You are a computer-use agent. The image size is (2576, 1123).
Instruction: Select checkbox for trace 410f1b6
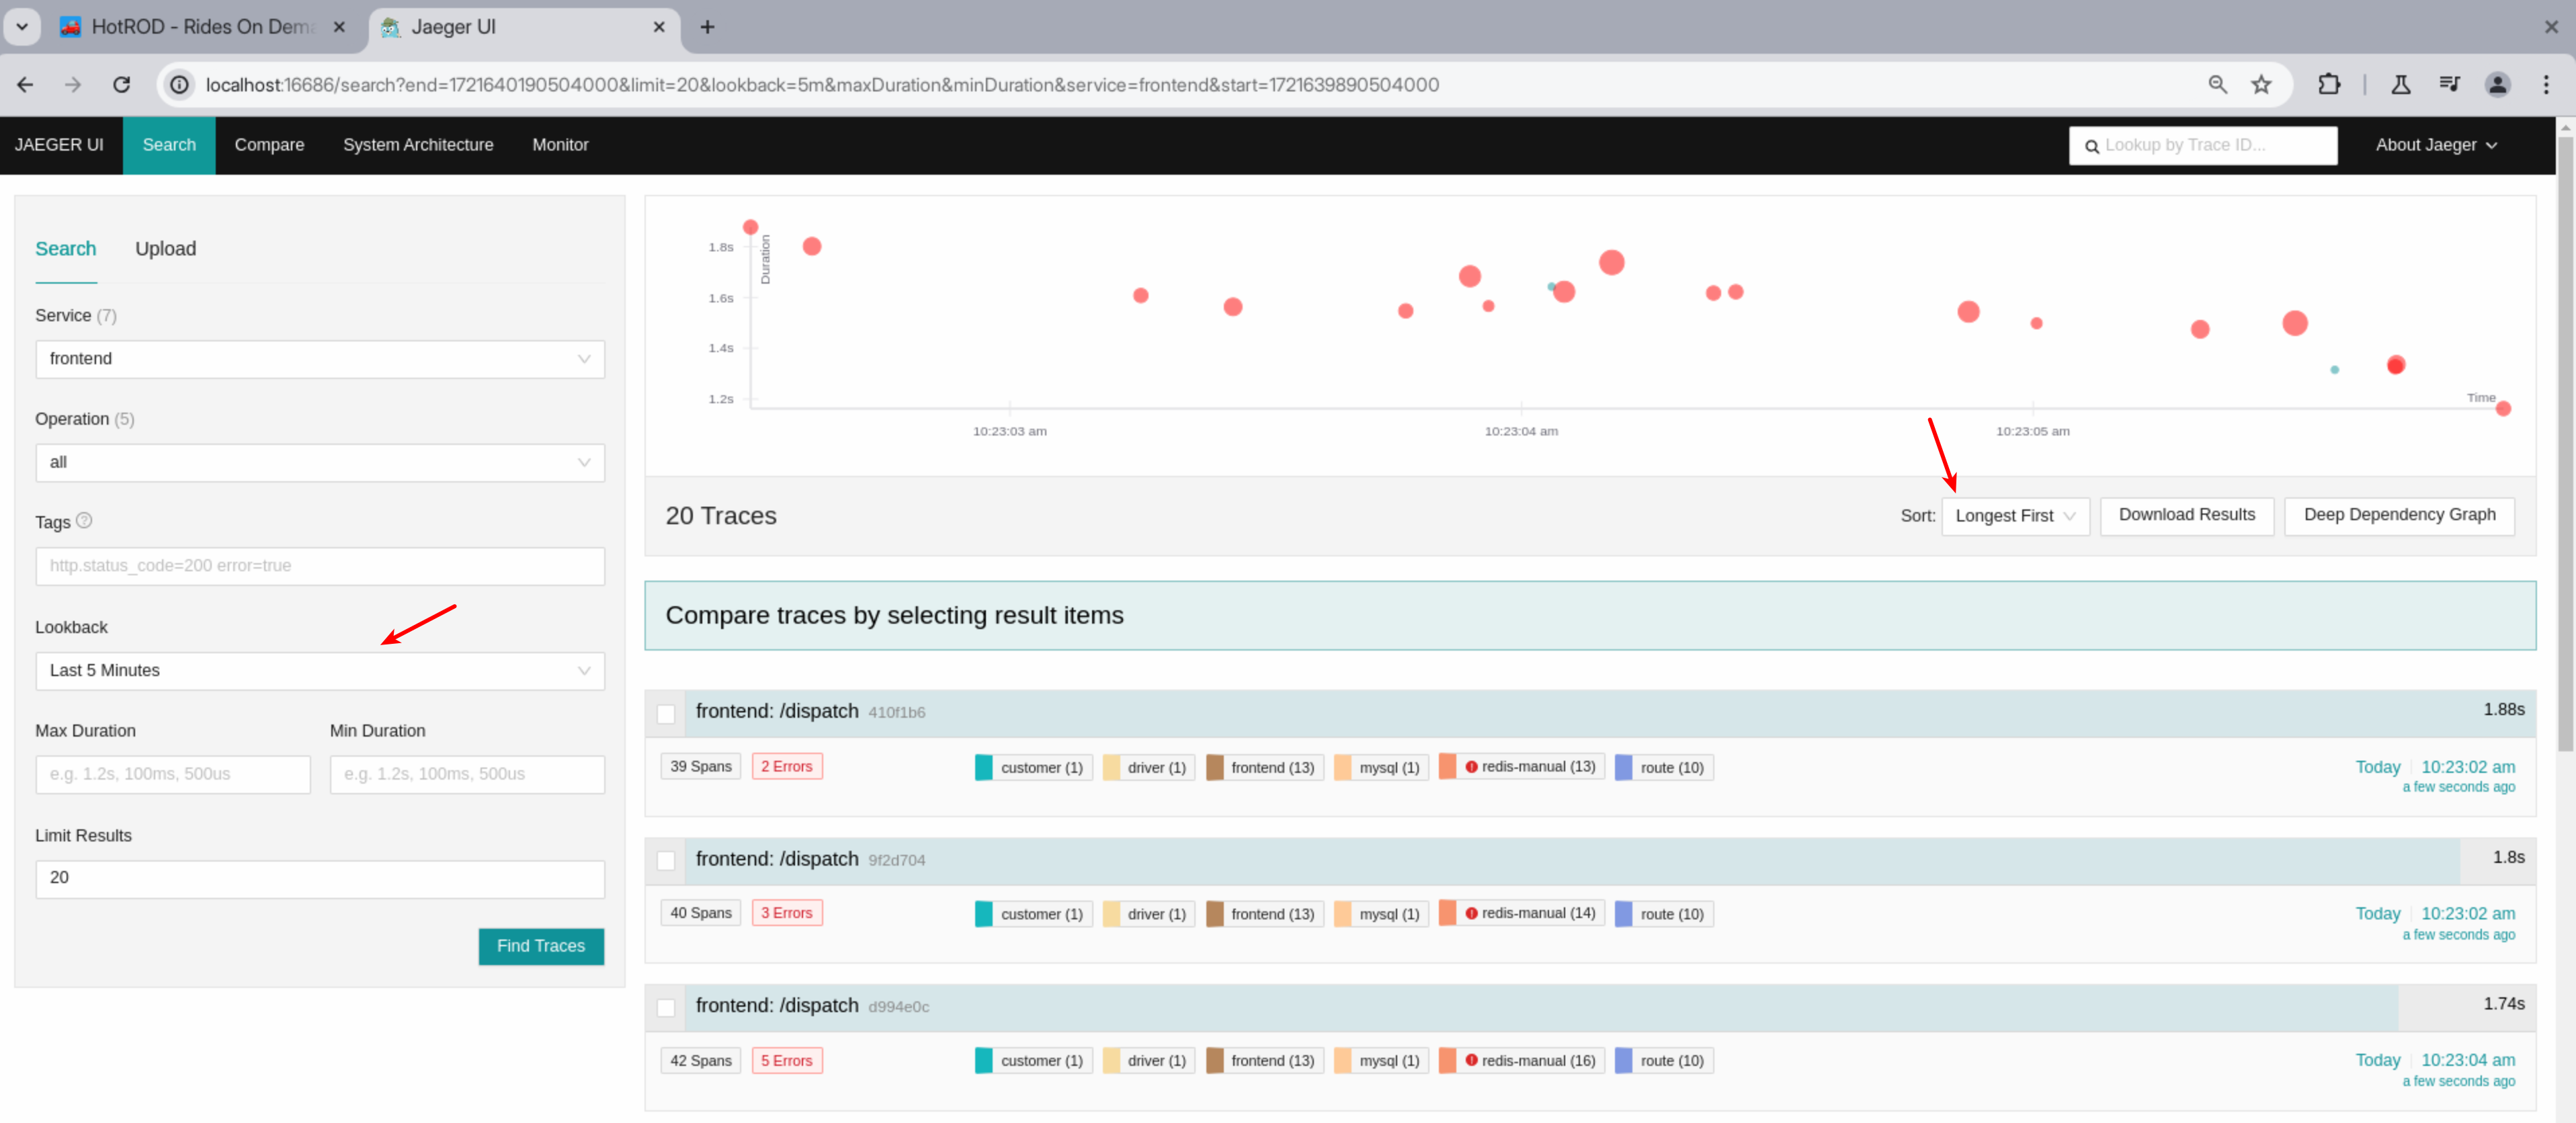[666, 713]
